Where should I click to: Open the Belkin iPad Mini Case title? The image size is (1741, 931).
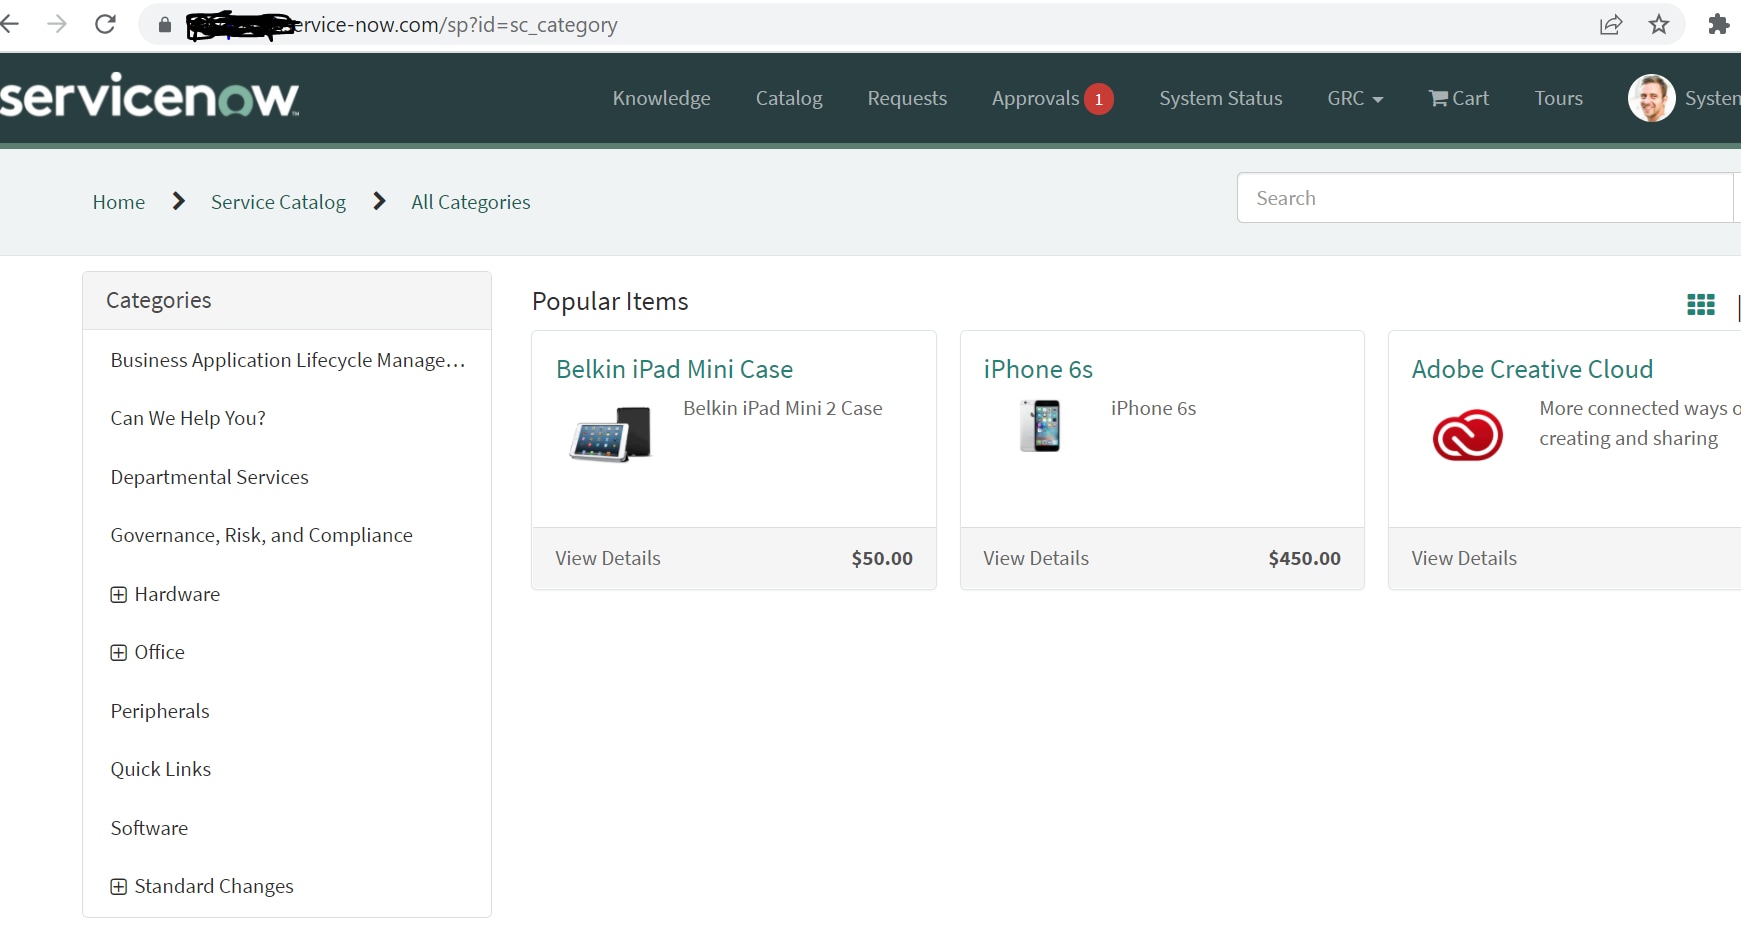click(674, 369)
